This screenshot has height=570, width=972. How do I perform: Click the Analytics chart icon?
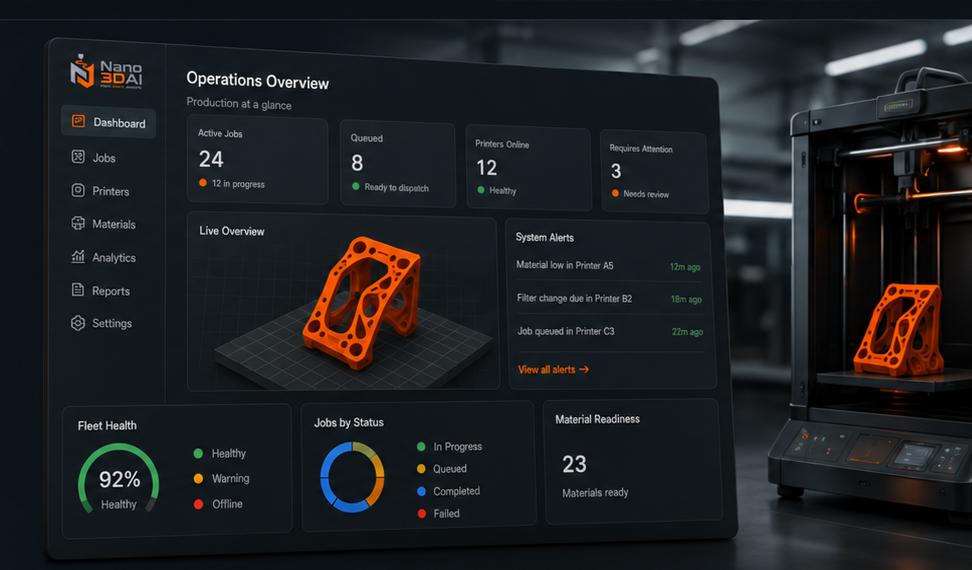[78, 256]
